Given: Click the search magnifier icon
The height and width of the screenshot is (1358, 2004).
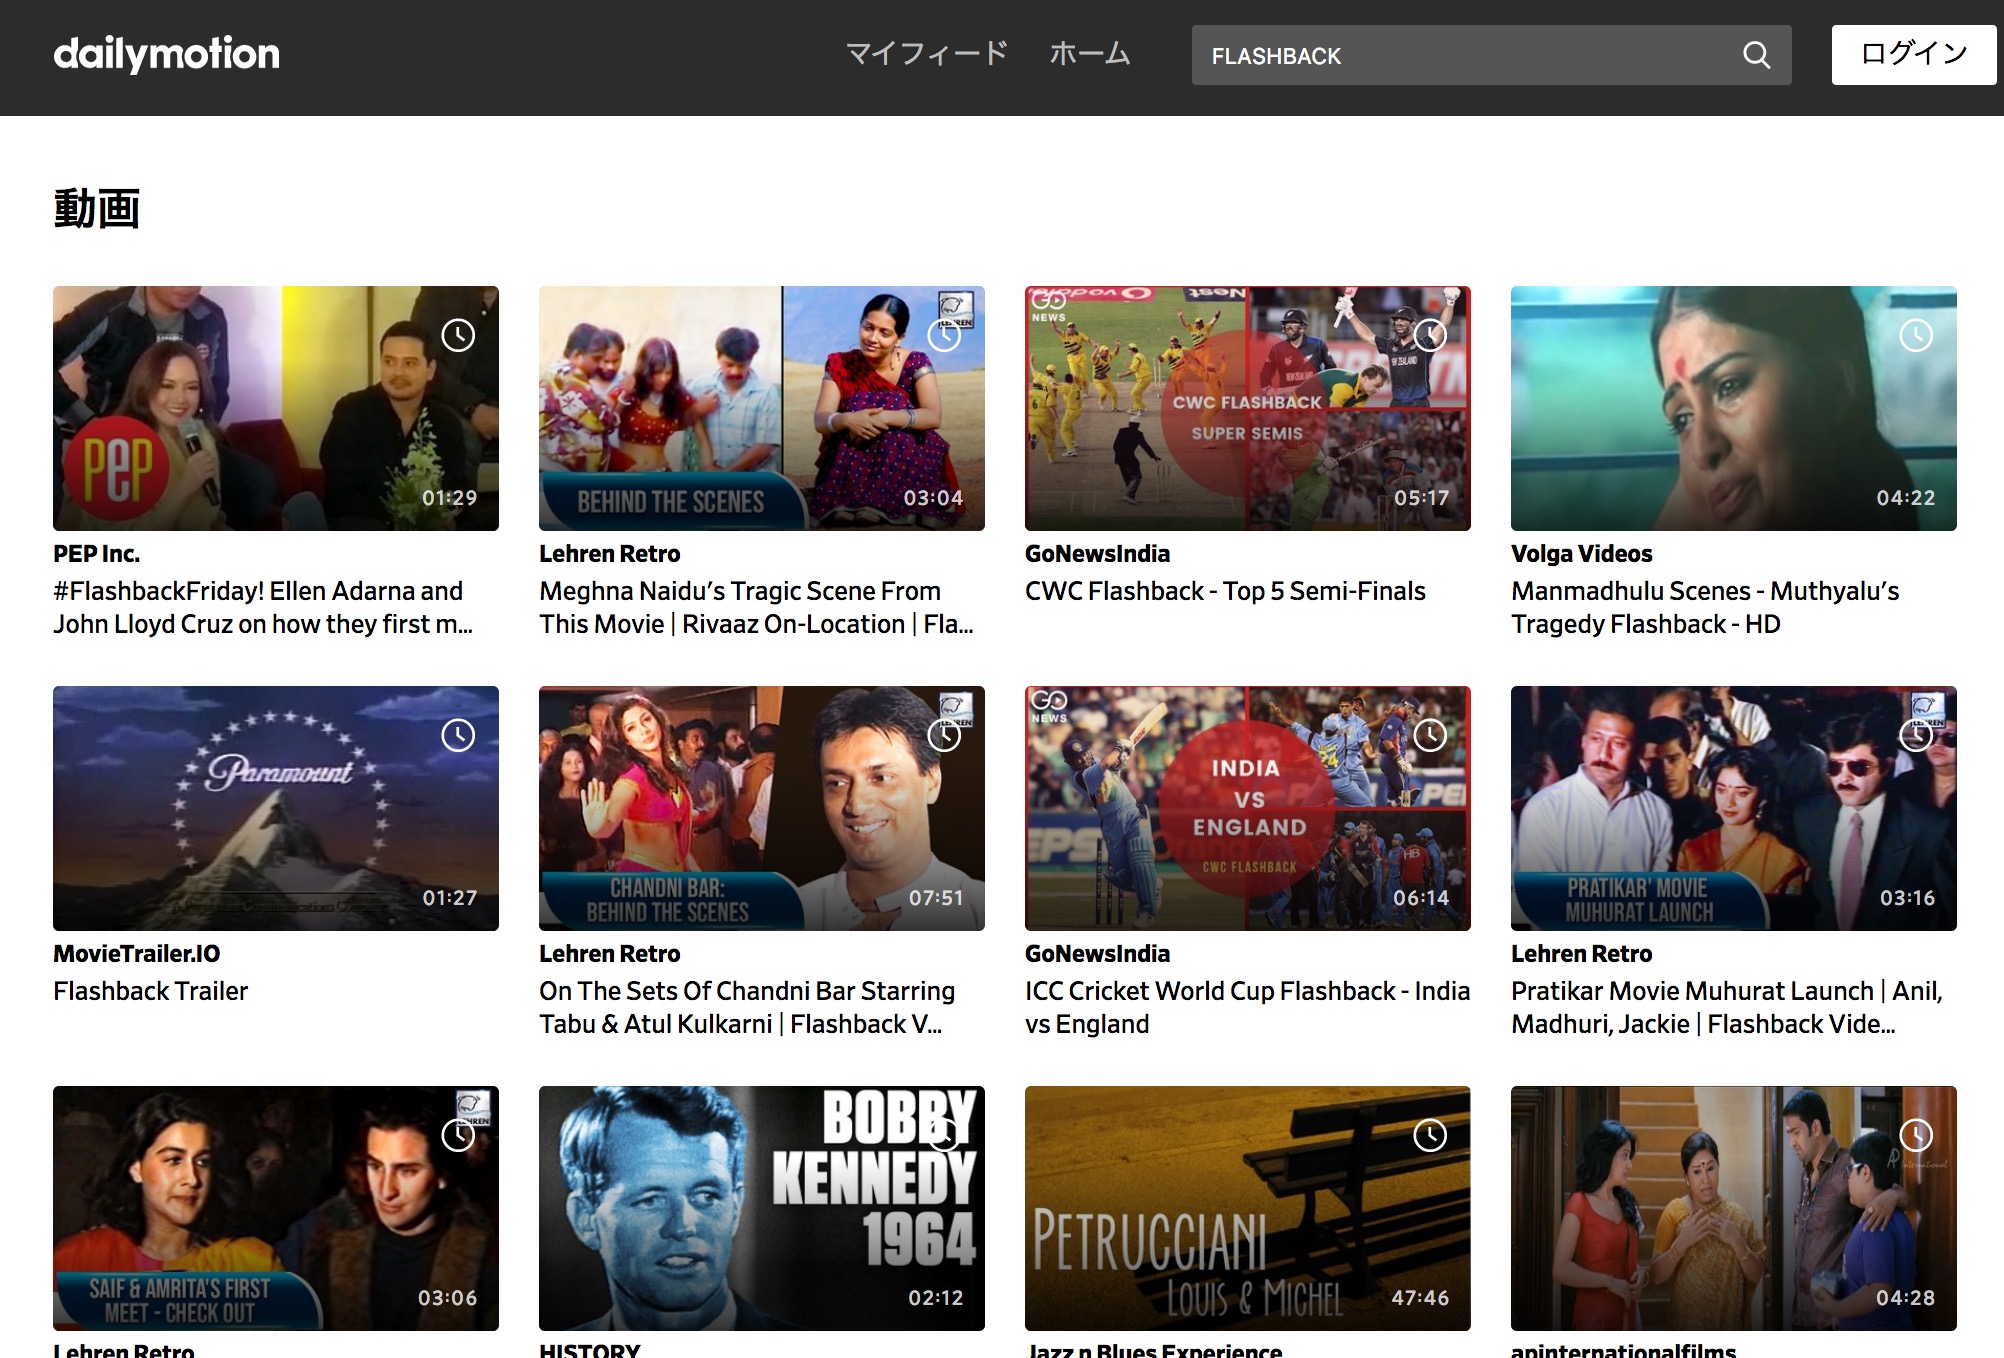Looking at the screenshot, I should coord(1756,55).
